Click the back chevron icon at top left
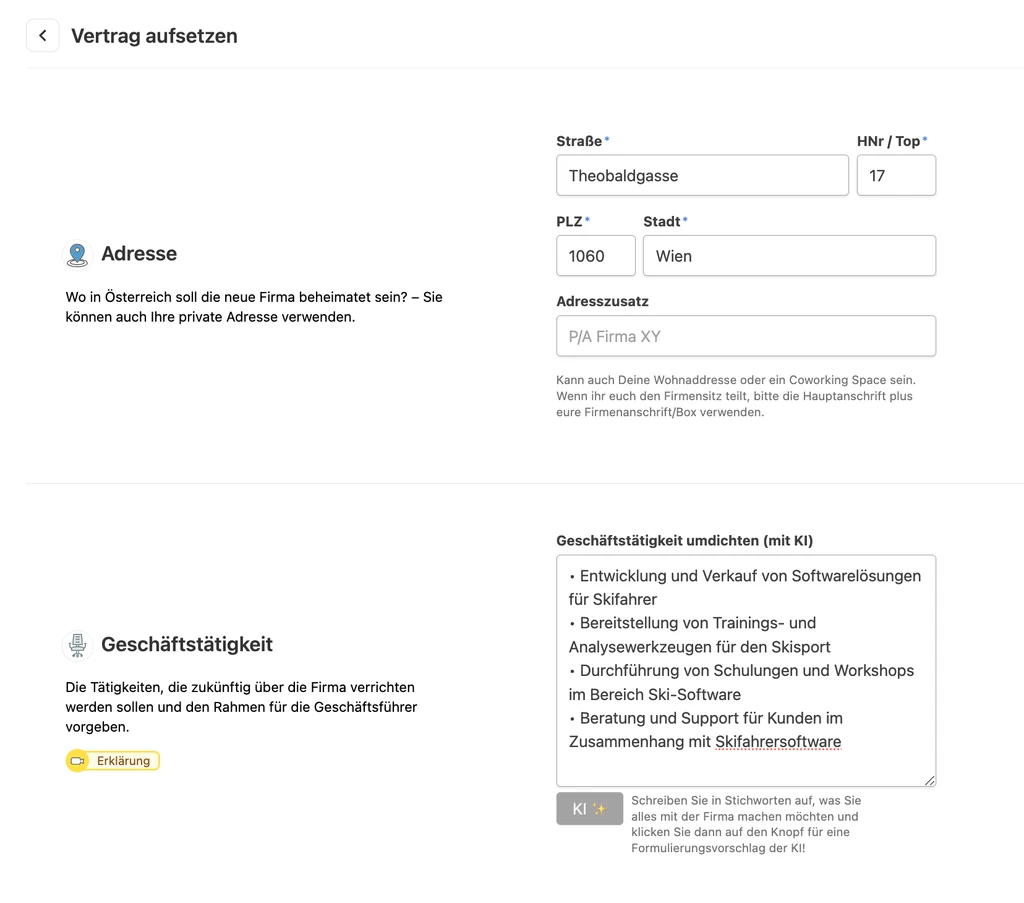The height and width of the screenshot is (903, 1024). 42,35
